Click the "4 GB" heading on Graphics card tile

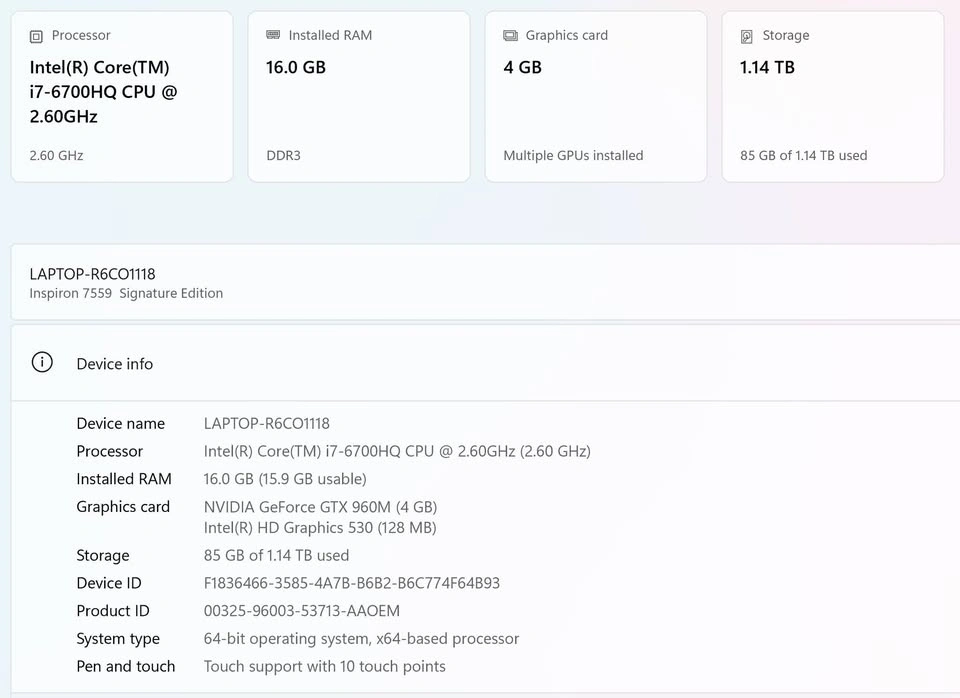pyautogui.click(x=522, y=67)
